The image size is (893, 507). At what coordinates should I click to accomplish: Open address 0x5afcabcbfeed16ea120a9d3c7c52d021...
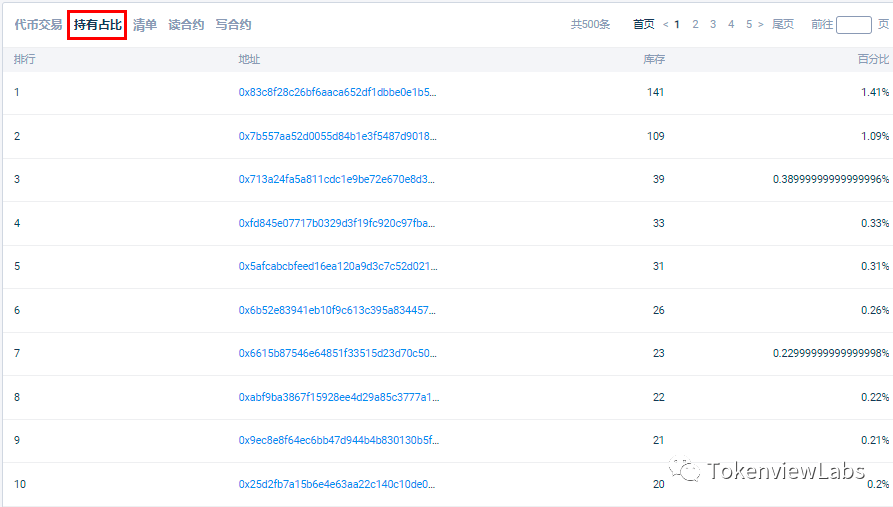[338, 266]
